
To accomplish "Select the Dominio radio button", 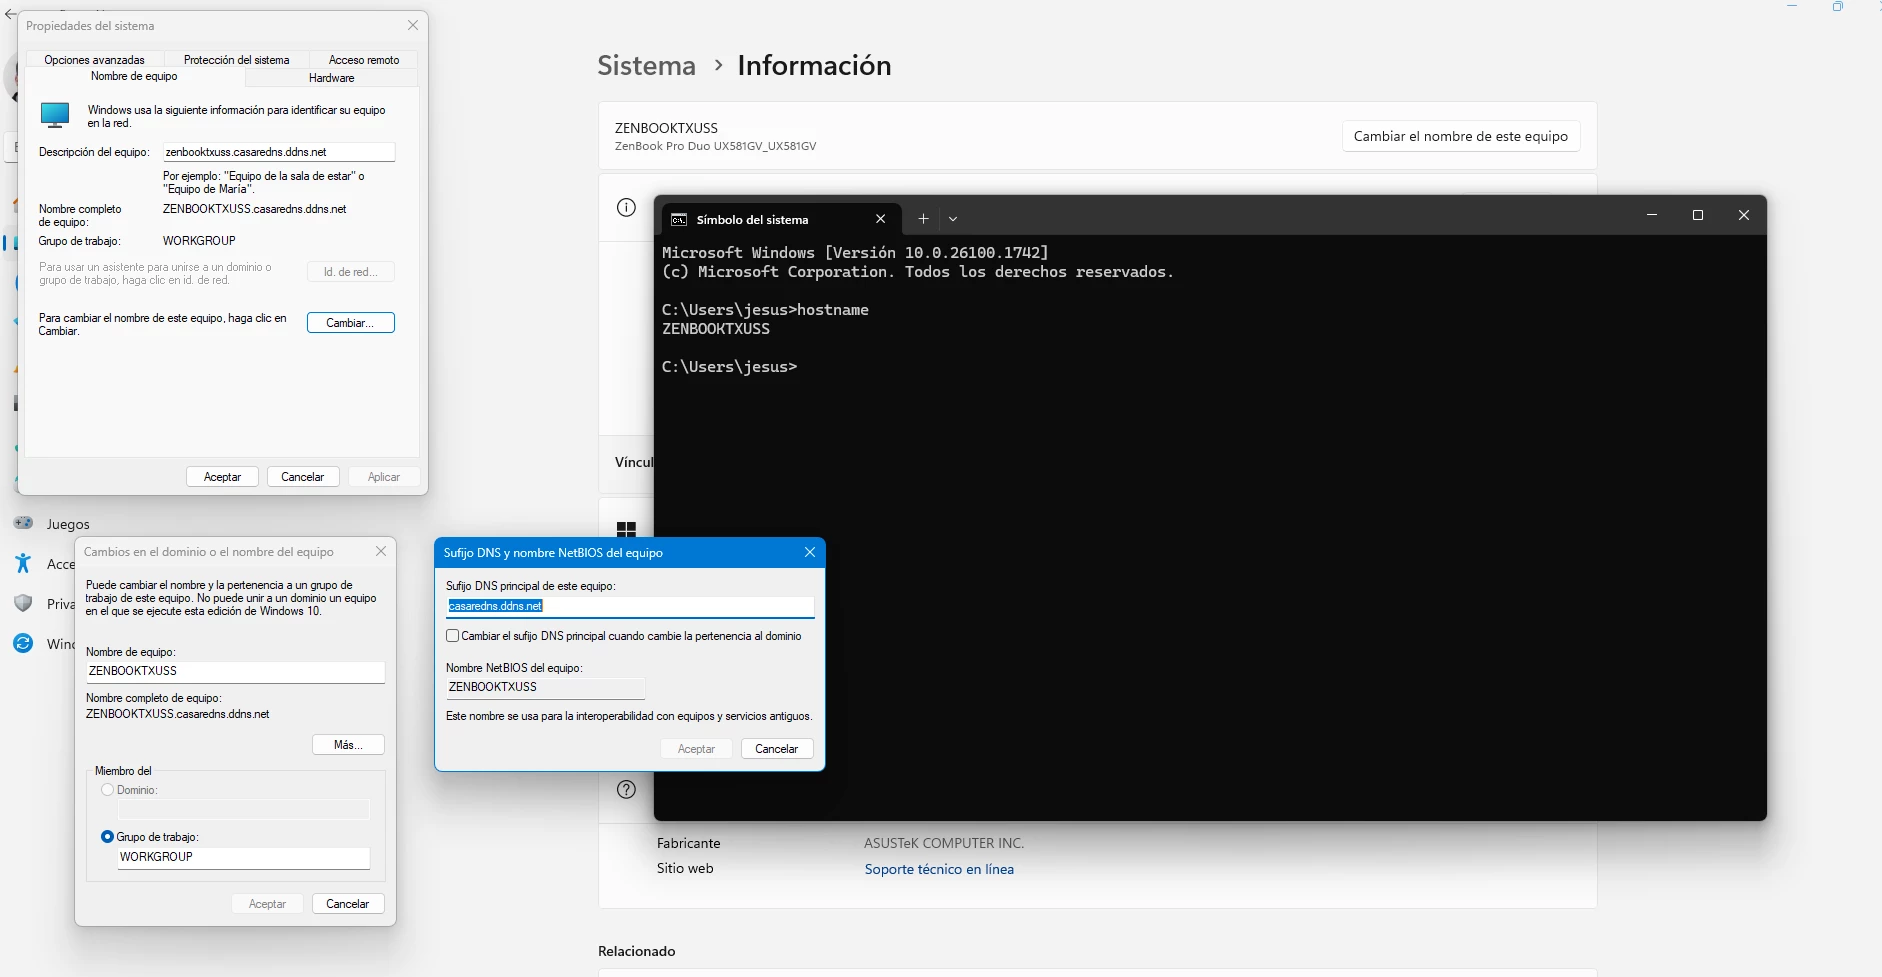I will [x=107, y=790].
